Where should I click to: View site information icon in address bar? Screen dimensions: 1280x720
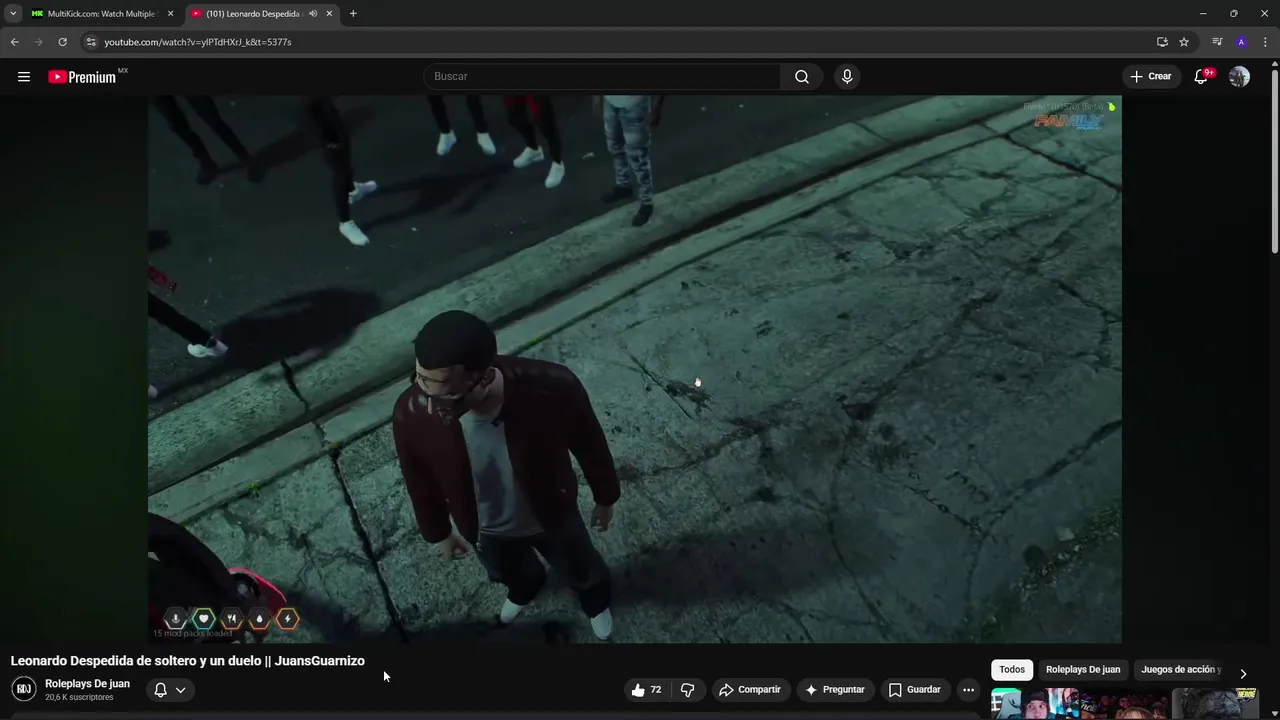pos(91,42)
